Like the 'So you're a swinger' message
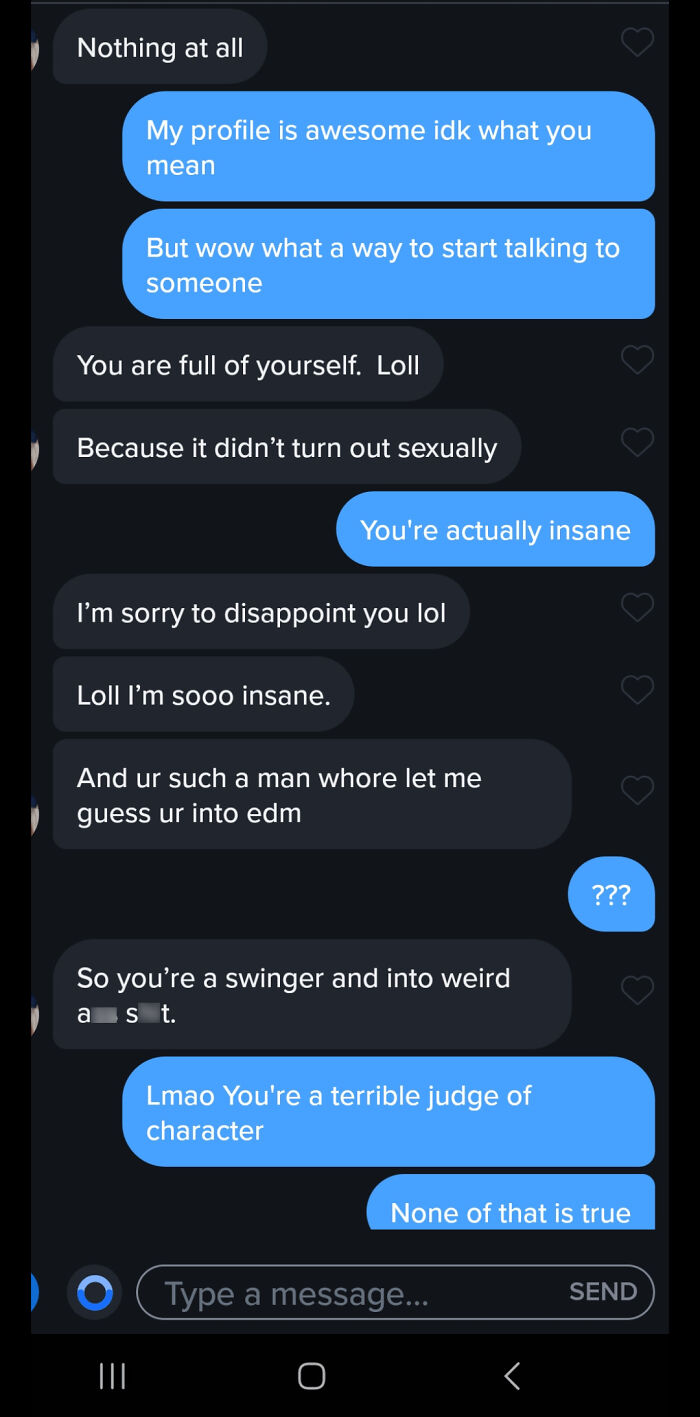This screenshot has width=700, height=1417. [x=637, y=990]
